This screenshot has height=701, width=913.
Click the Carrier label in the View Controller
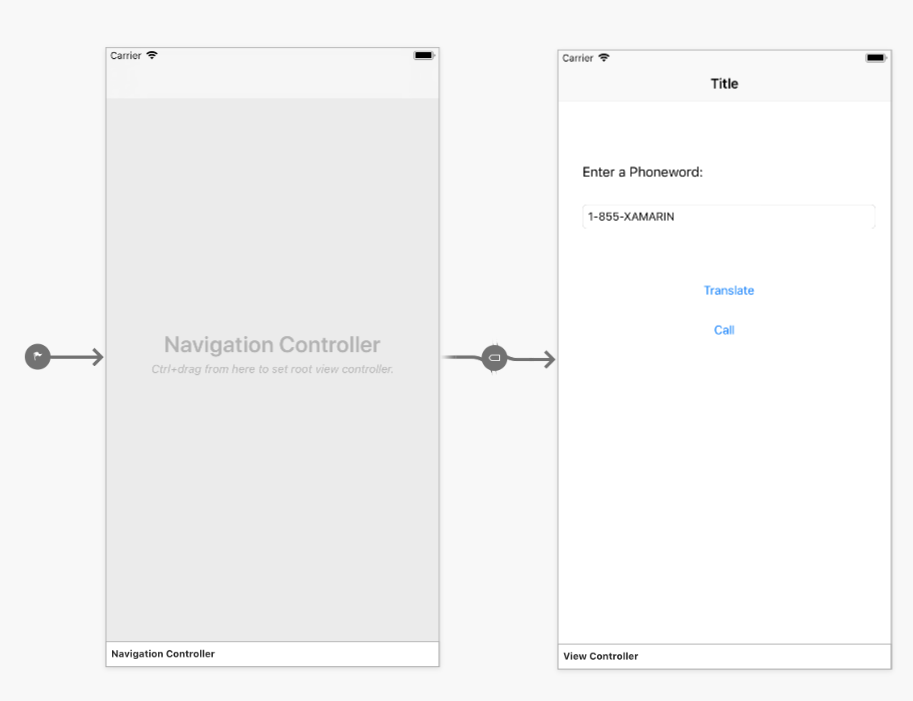(x=576, y=57)
